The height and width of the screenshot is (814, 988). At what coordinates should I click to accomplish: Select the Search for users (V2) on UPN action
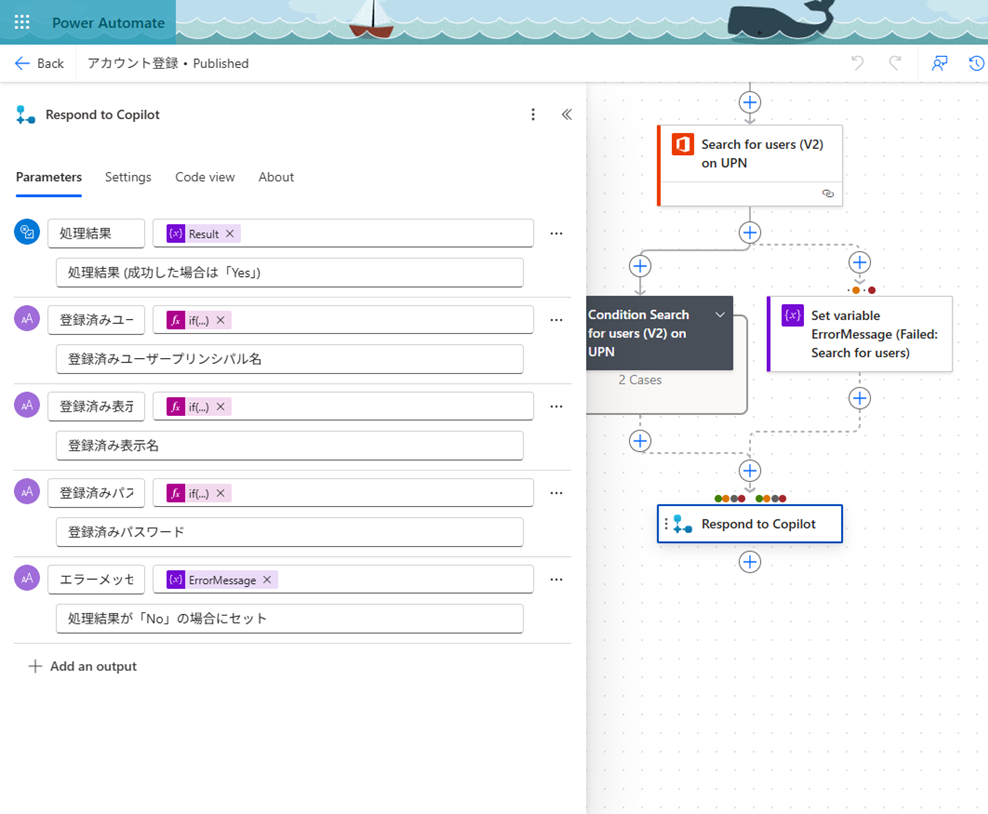pyautogui.click(x=750, y=166)
